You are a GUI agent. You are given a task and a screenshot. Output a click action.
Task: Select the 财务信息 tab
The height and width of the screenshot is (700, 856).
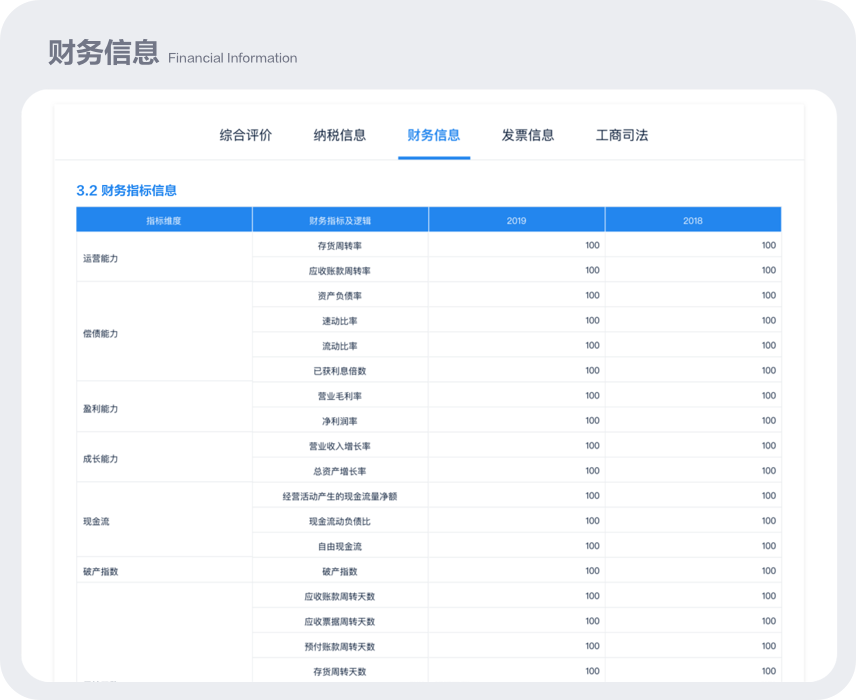pos(434,135)
